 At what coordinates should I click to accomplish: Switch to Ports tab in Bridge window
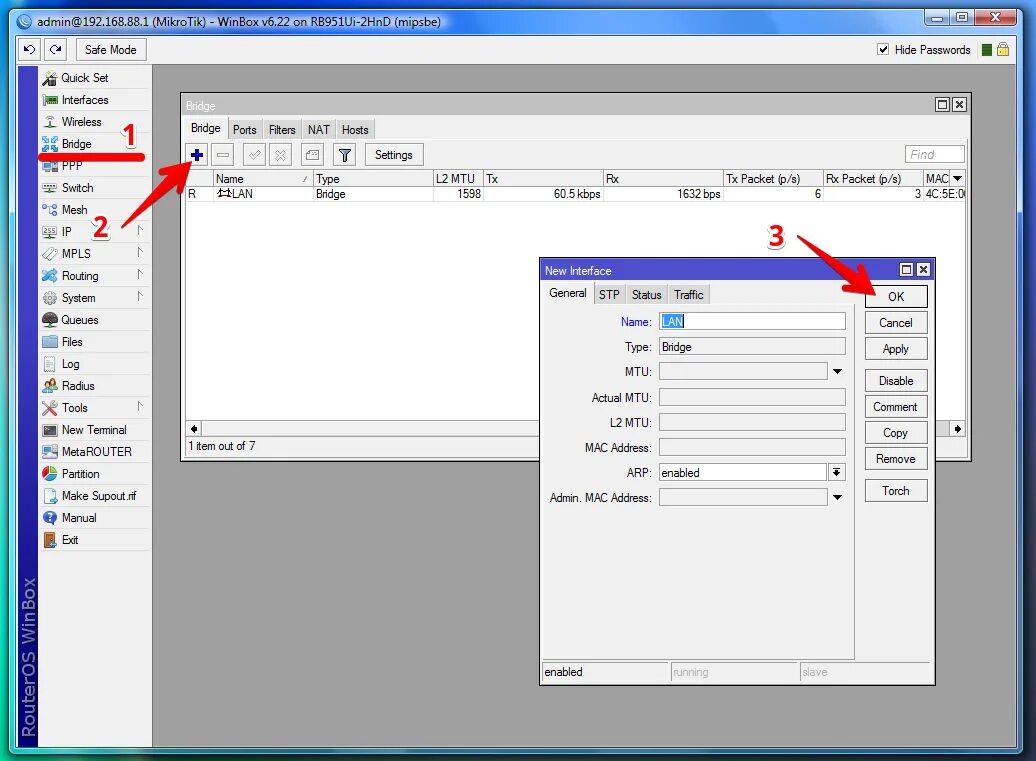(x=244, y=129)
